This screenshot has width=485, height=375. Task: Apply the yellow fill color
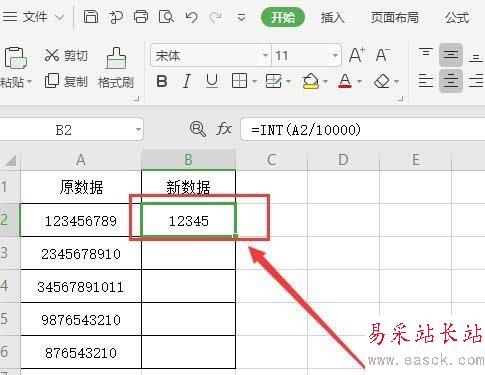tap(311, 81)
